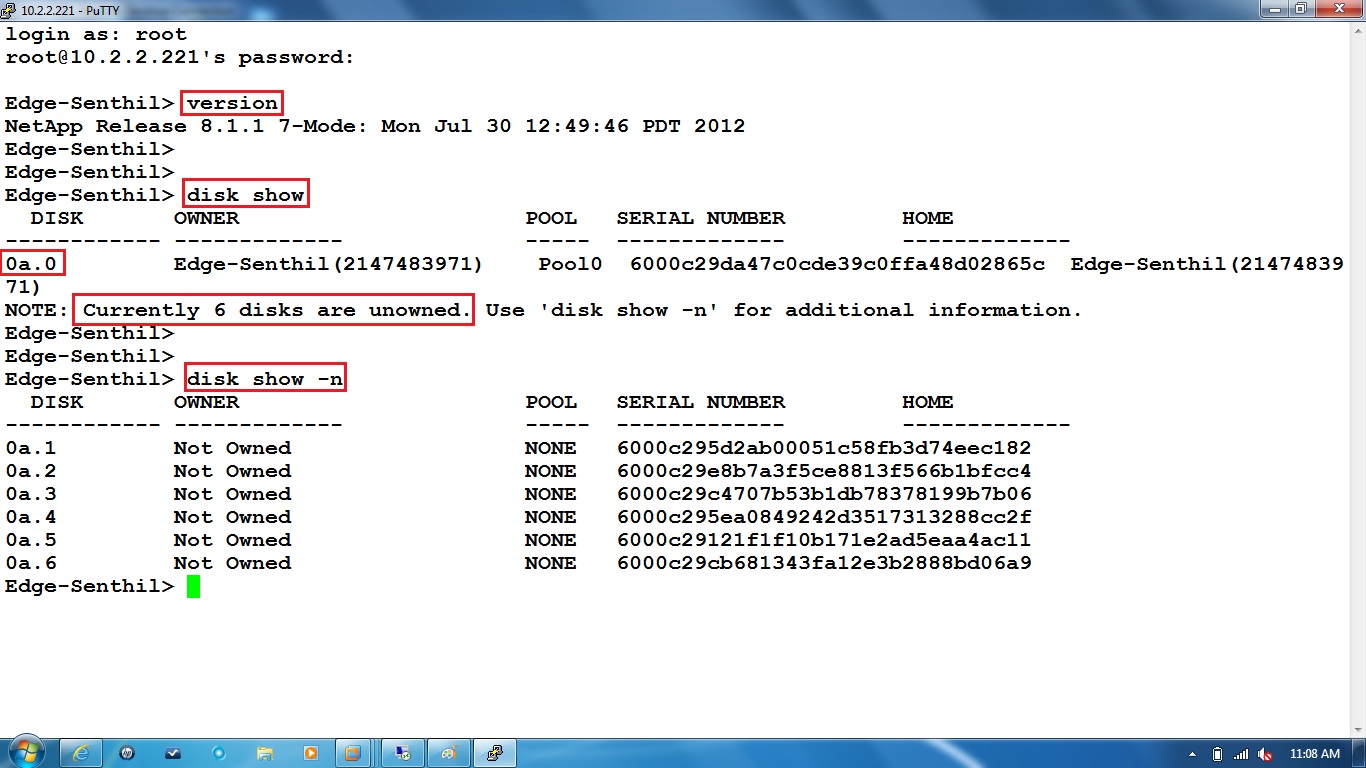The width and height of the screenshot is (1366, 768).
Task: Open the network signal tray icon
Action: coord(1241,754)
